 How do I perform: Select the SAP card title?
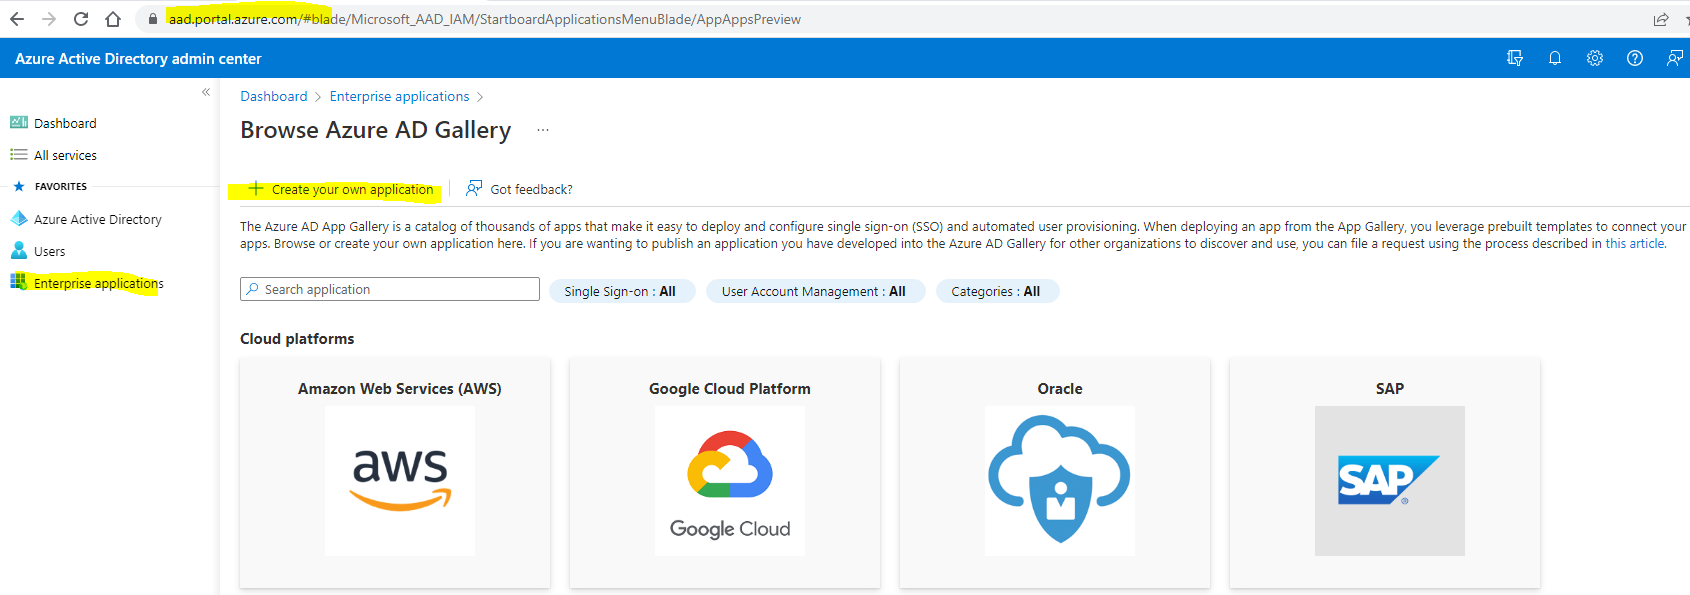coord(1390,389)
